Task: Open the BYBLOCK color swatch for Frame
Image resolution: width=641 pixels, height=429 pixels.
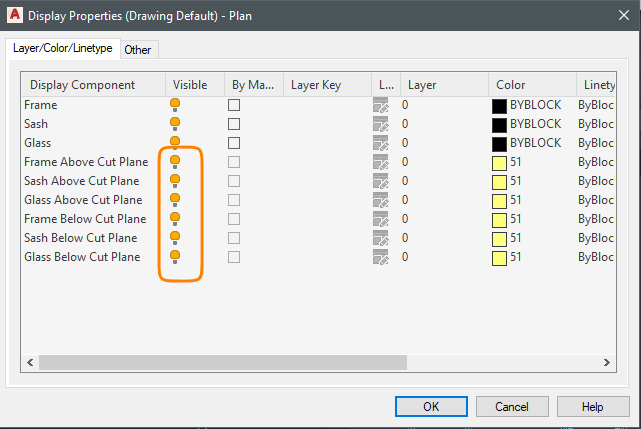Action: click(x=500, y=105)
